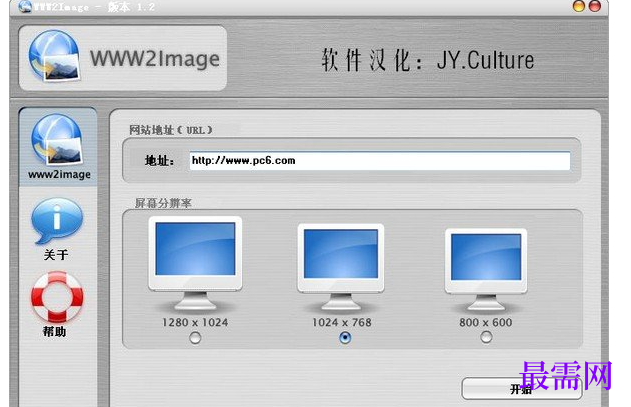Viewport: 631px width, 407px height.
Task: Choose the 800 x 600 radio button
Action: [x=486, y=337]
